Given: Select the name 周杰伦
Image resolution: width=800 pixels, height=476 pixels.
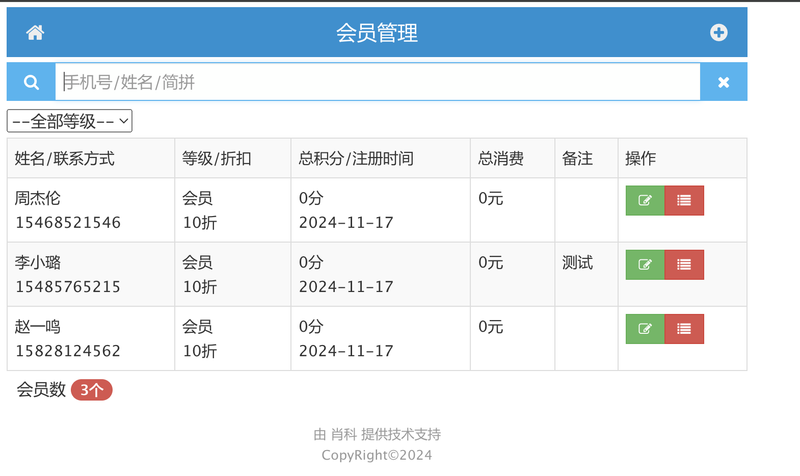Looking at the screenshot, I should tap(37, 198).
